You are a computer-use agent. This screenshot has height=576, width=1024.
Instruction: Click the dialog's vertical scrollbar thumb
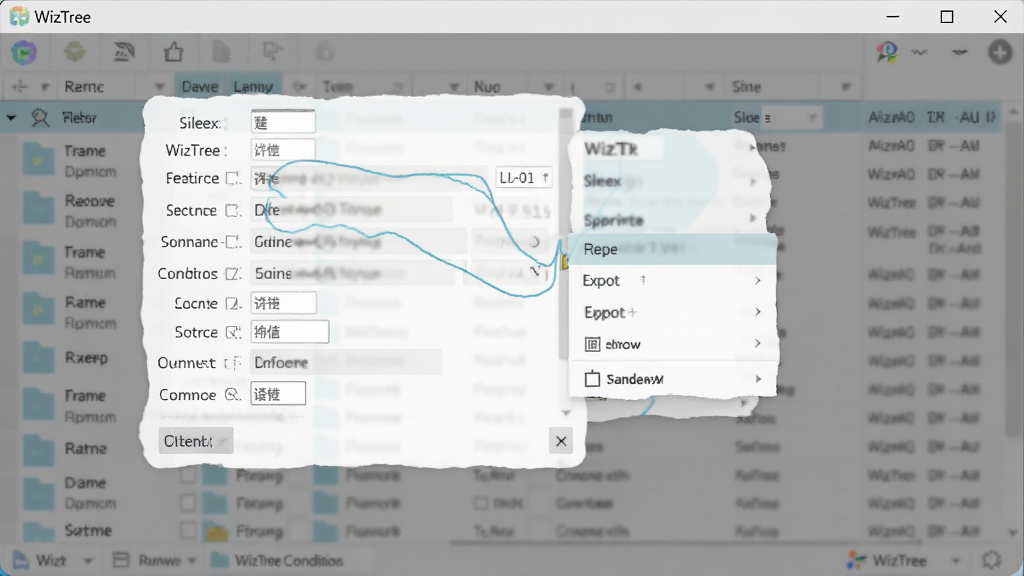[565, 235]
